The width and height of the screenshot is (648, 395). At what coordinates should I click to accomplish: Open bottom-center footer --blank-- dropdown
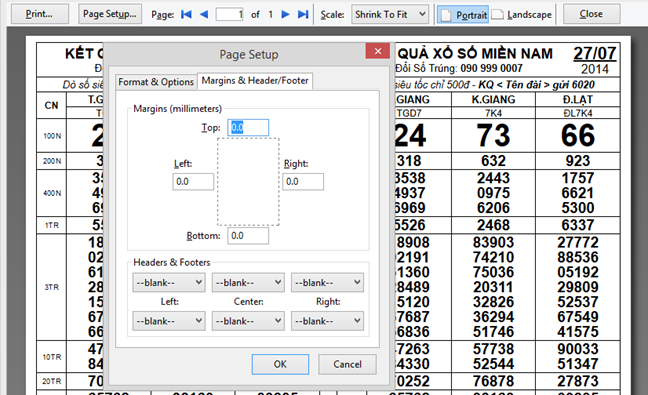pyautogui.click(x=248, y=321)
